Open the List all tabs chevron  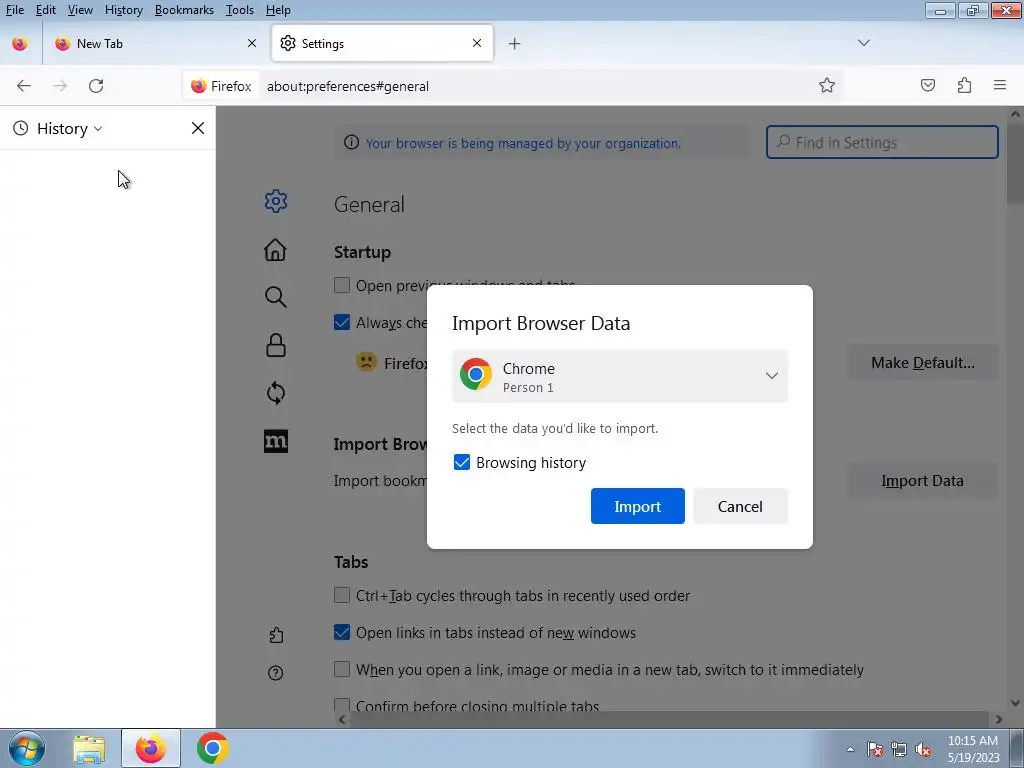point(863,43)
